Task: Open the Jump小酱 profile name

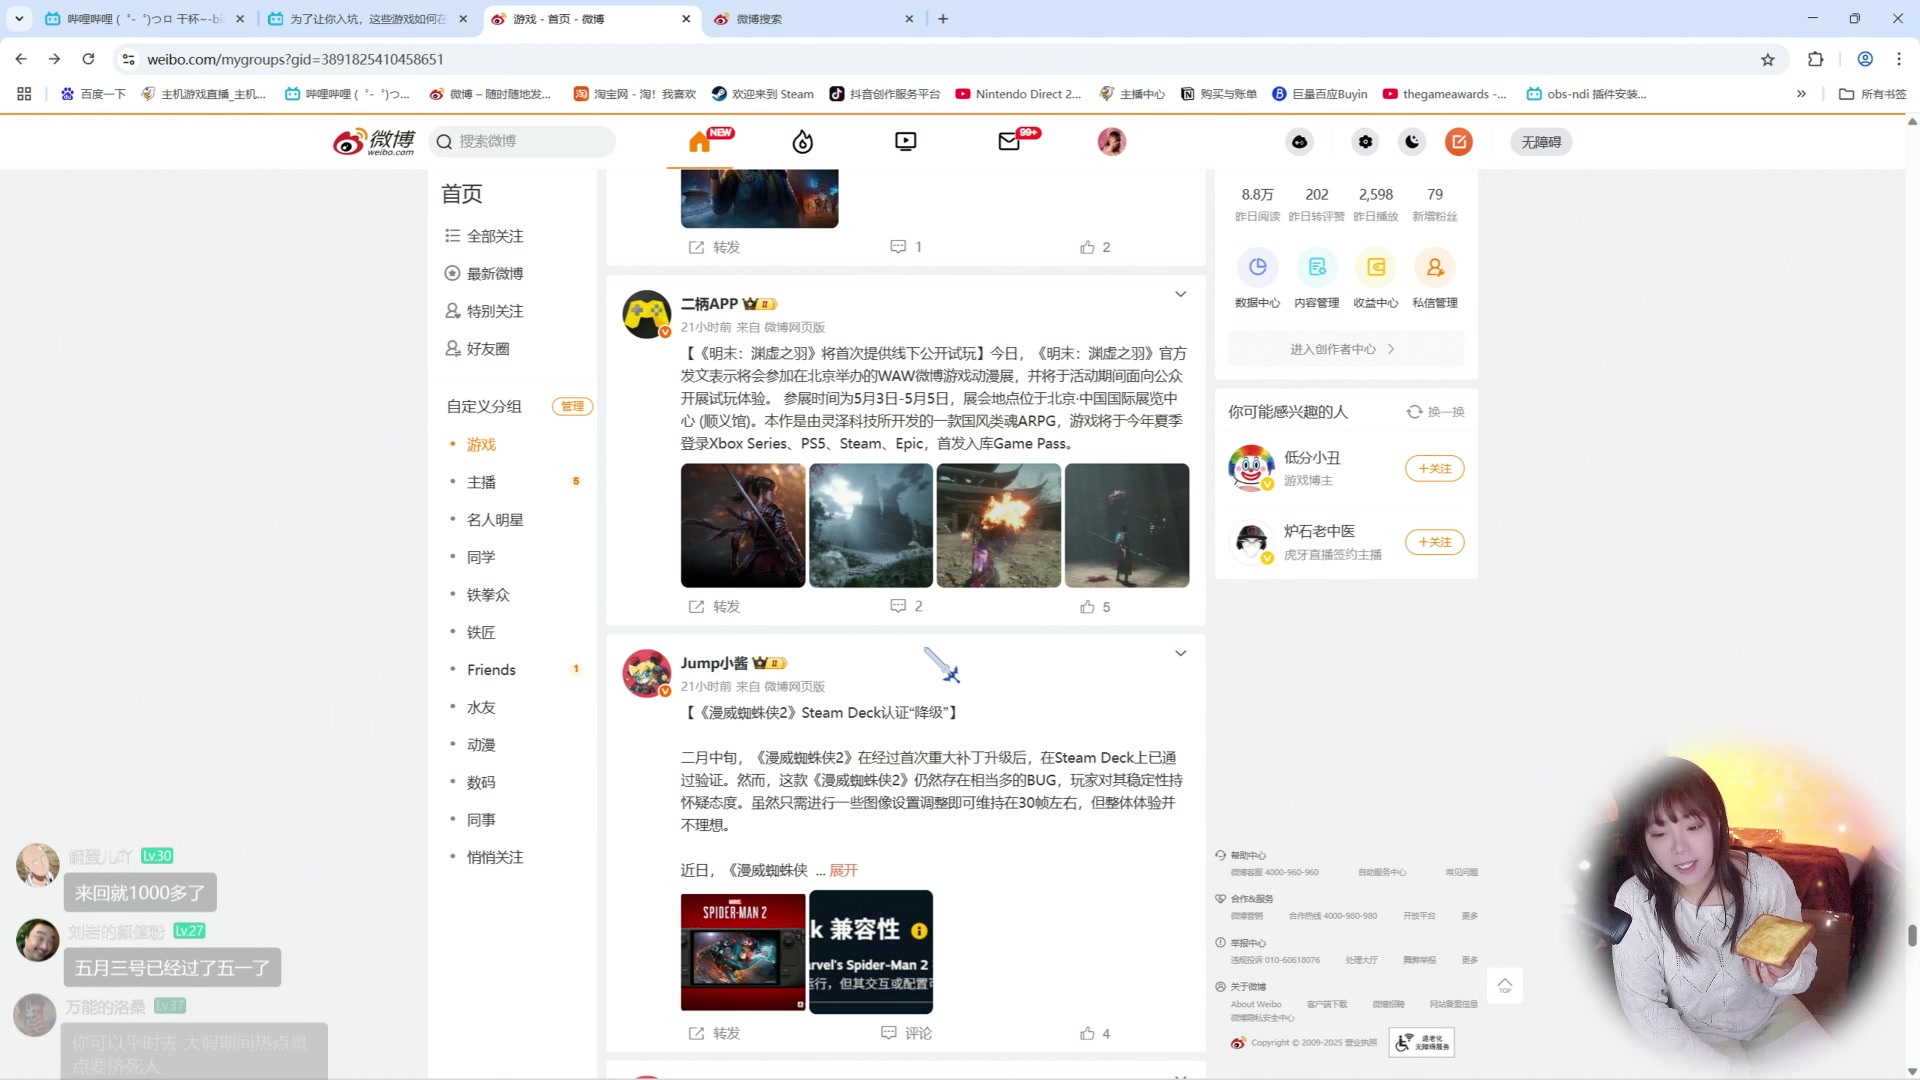Action: pos(714,663)
